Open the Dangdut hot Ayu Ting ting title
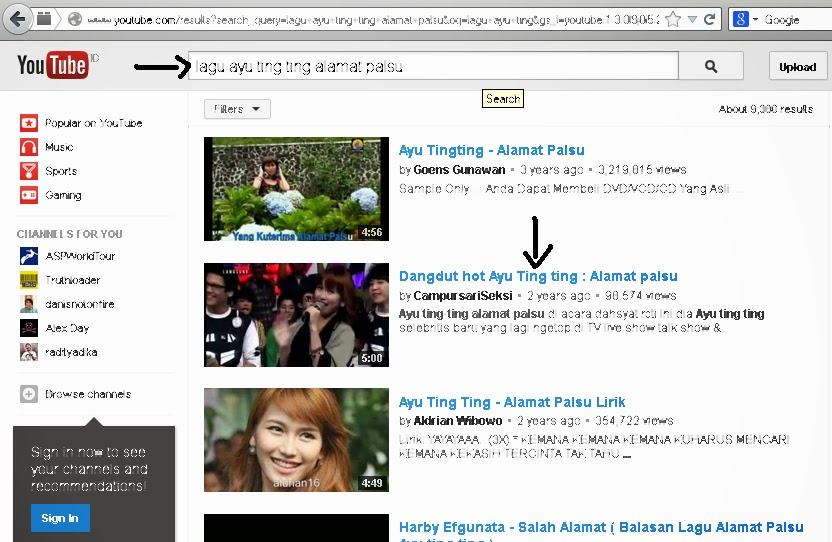Image resolution: width=832 pixels, height=542 pixels. coord(538,276)
